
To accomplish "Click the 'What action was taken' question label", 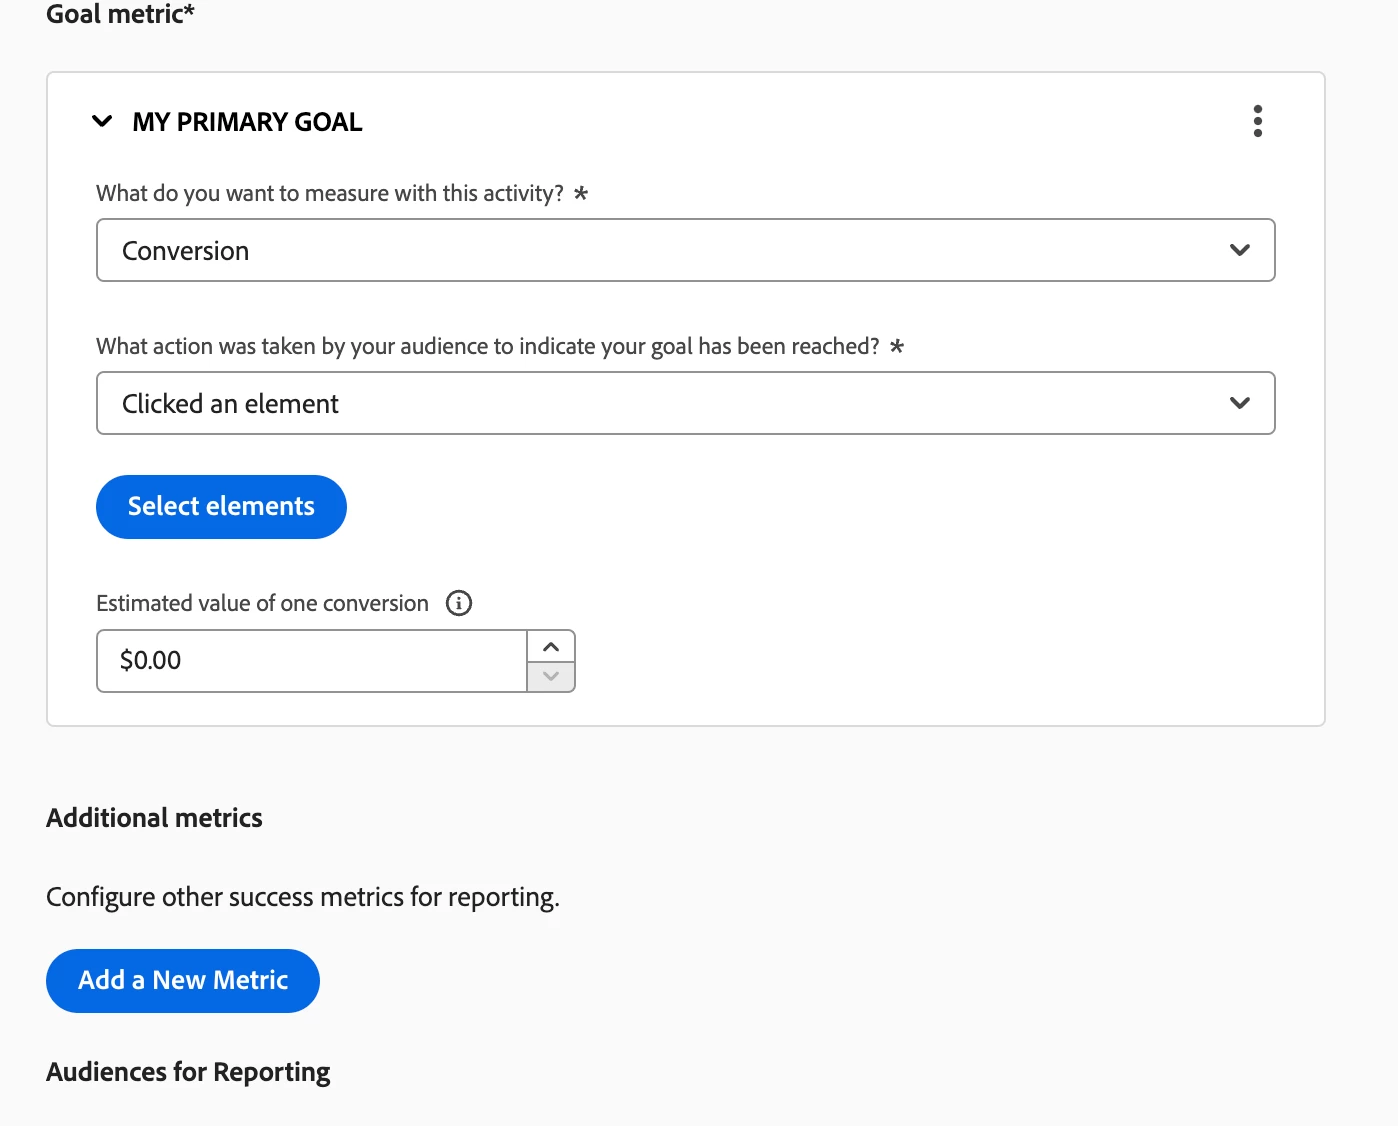I will click(x=487, y=346).
